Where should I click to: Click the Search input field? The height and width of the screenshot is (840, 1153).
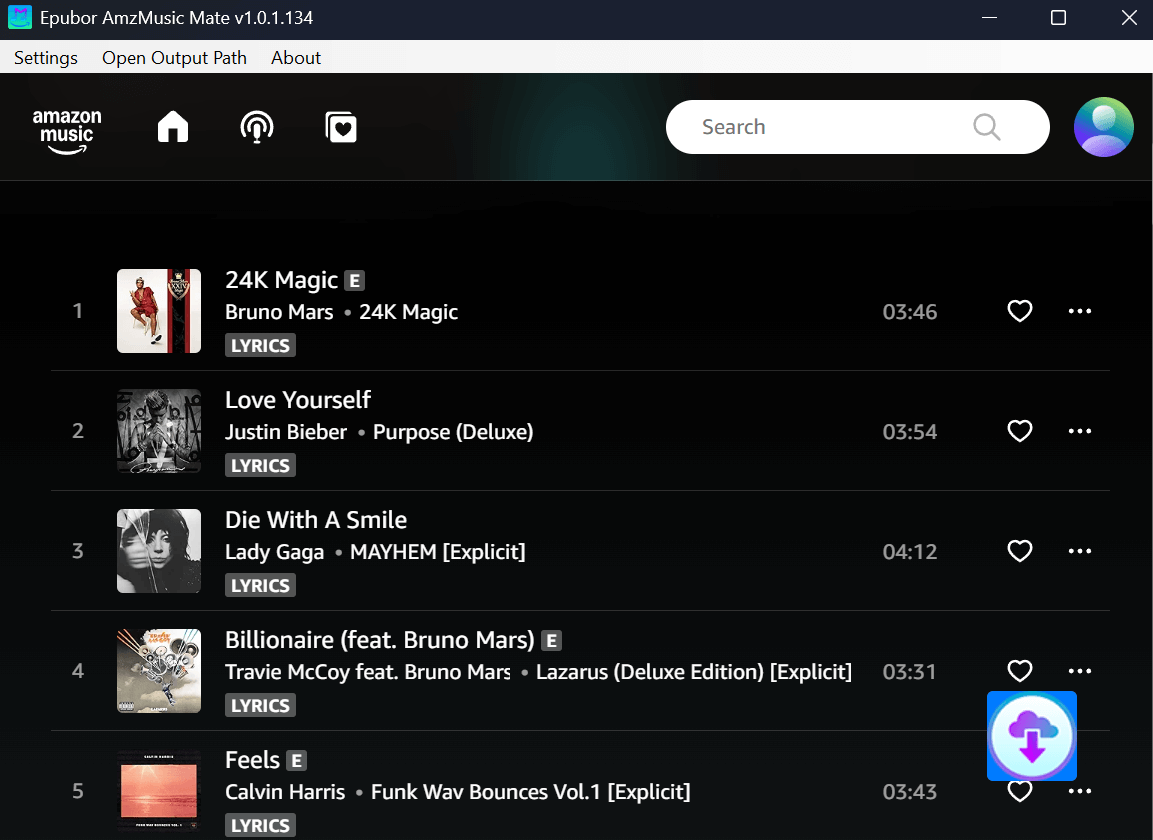[820, 127]
